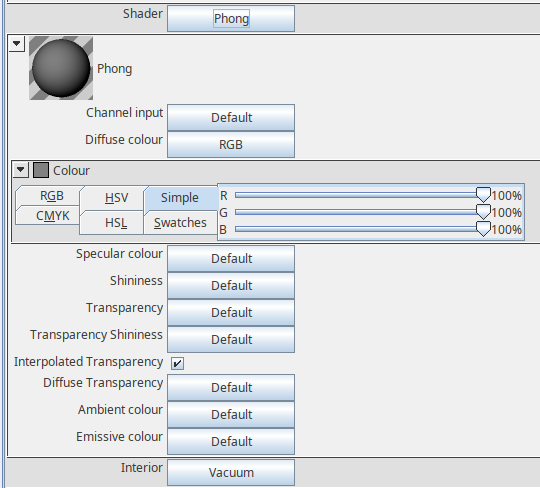Open the Channel input dropdown
The image size is (540, 488).
click(x=231, y=117)
